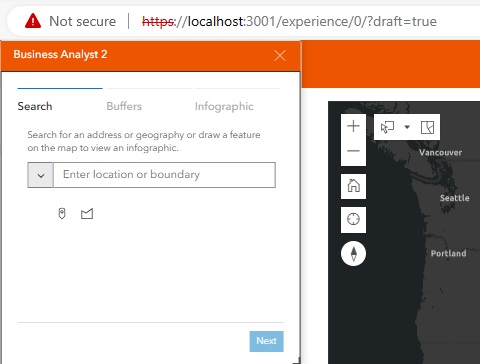Choose the draw polygon tool
This screenshot has width=480, height=364.
pos(87,213)
